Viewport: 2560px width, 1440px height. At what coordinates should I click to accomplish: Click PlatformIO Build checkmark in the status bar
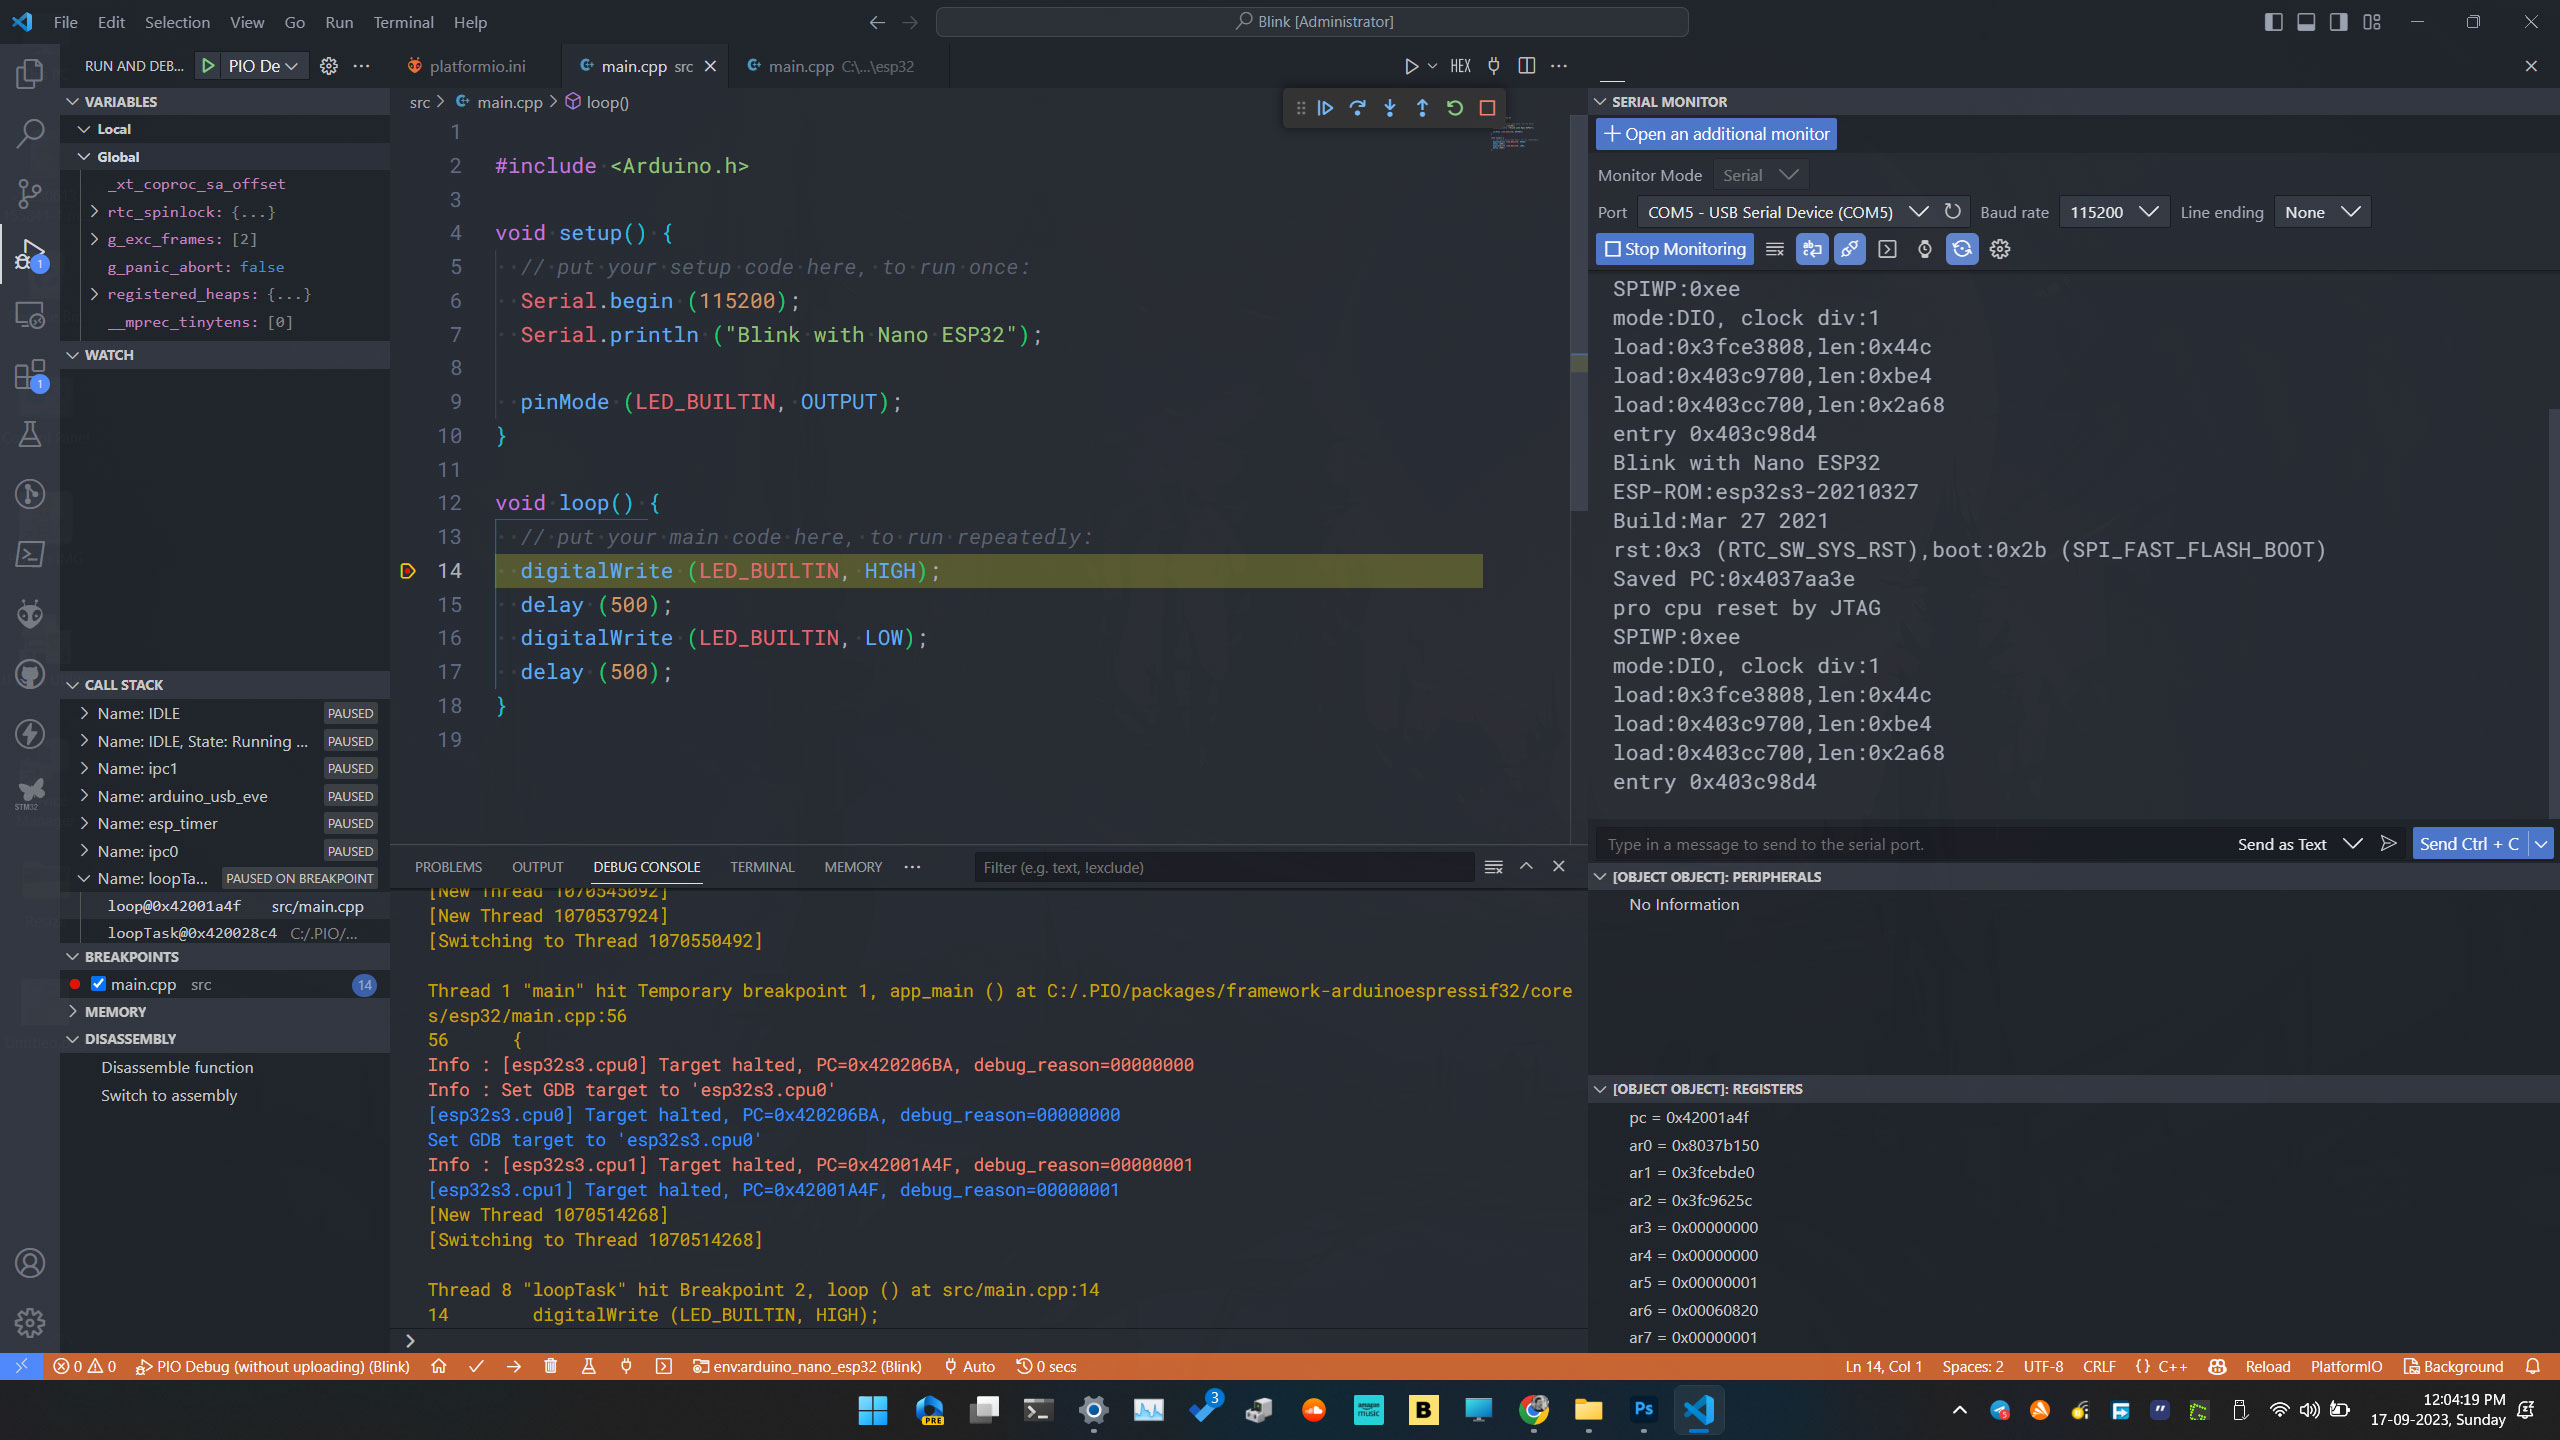476,1366
